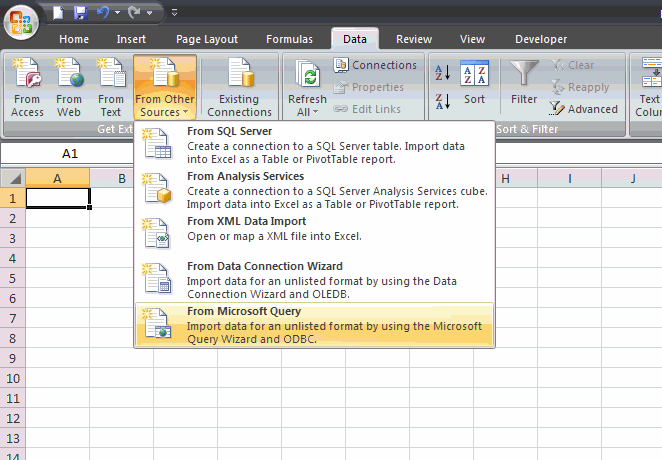Switch to the Insert tab
Image resolution: width=662 pixels, height=460 pixels.
pyautogui.click(x=131, y=39)
